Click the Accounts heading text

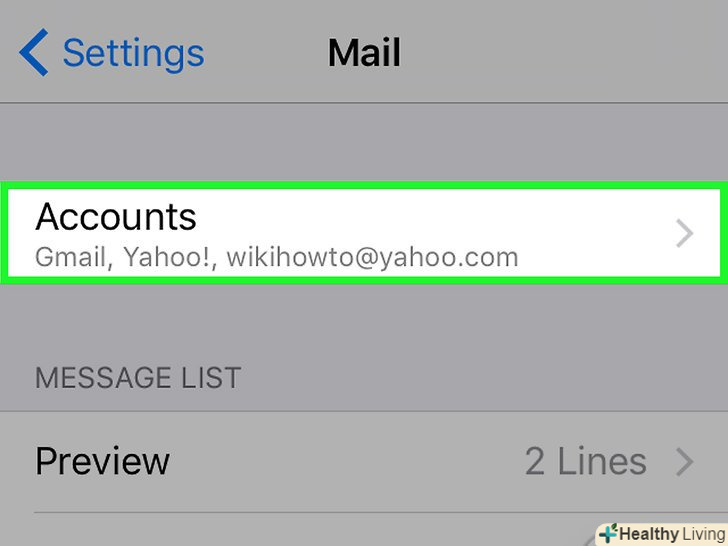tap(116, 216)
